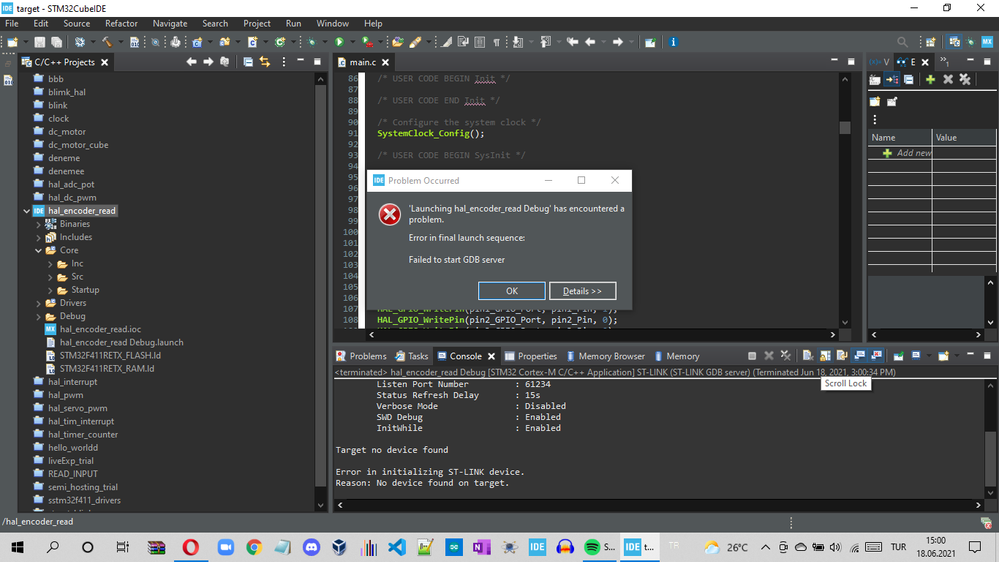Toggle Pin Console icon
This screenshot has height=562, width=999.
coord(898,356)
